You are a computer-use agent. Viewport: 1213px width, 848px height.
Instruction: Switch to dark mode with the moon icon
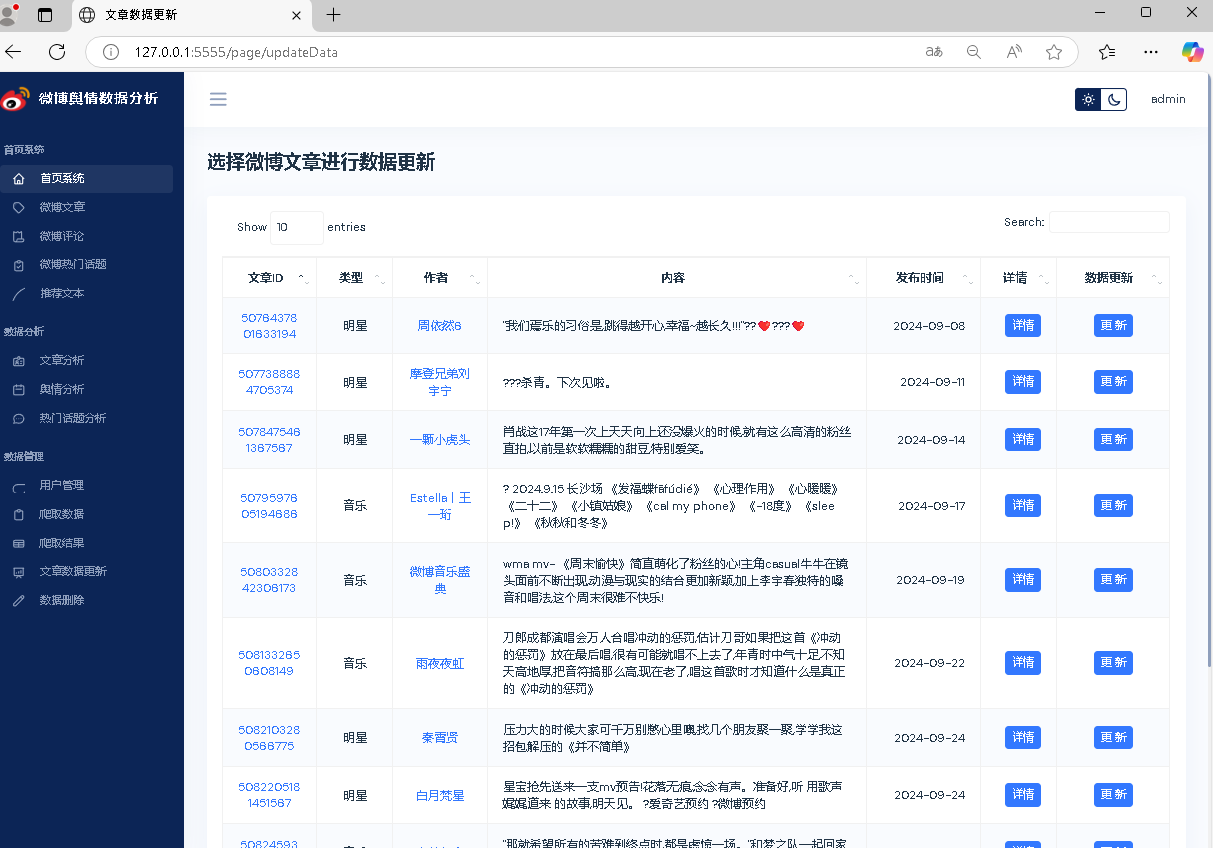[x=1114, y=99]
